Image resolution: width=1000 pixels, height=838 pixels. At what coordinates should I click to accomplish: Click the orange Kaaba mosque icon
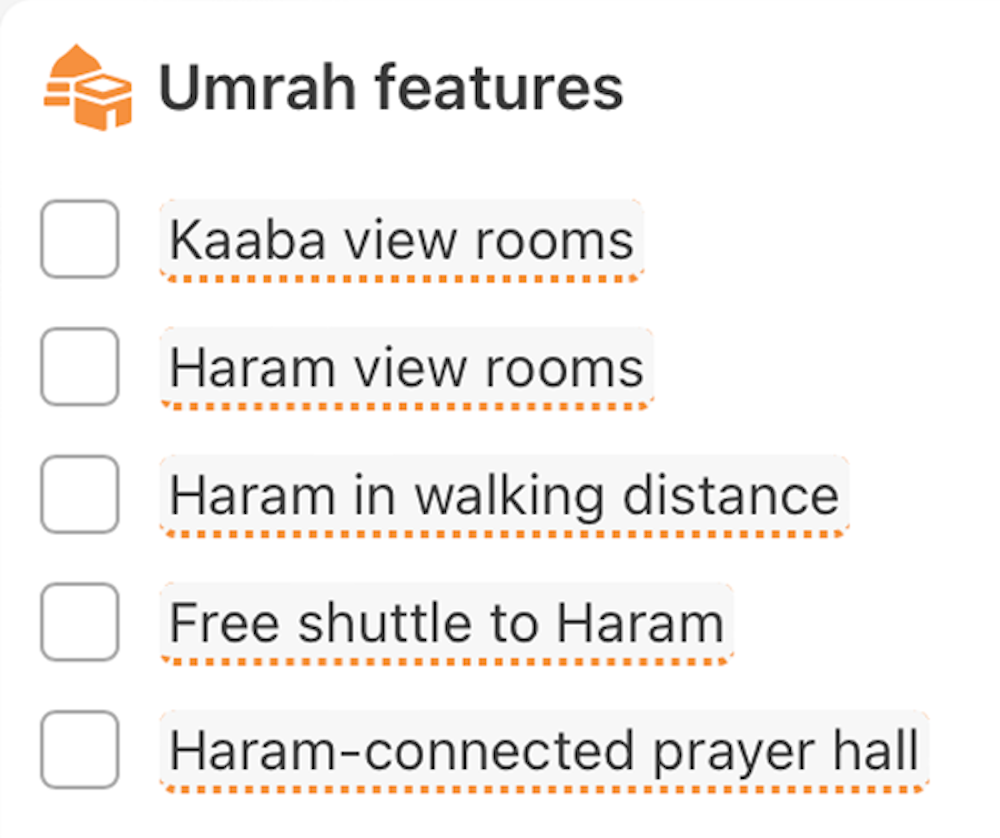[x=88, y=88]
